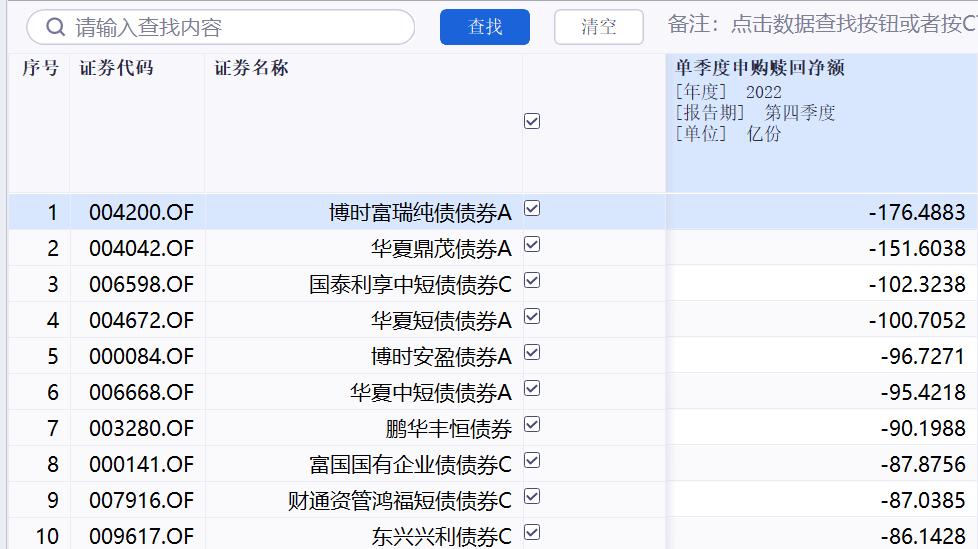The width and height of the screenshot is (978, 549).
Task: Toggle checkbox for 华夏中短债债券A
Action: 532,389
